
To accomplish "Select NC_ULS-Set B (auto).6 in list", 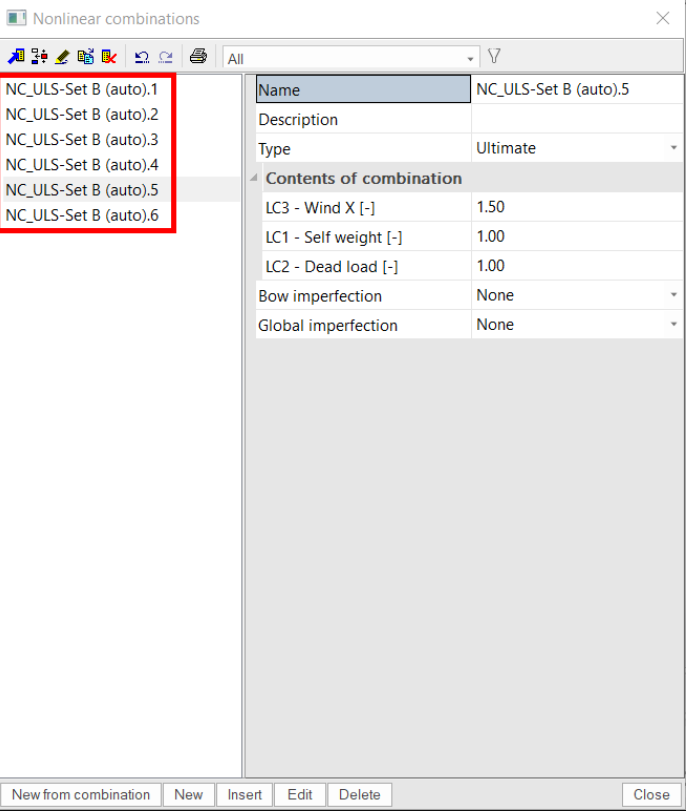I will coord(82,215).
